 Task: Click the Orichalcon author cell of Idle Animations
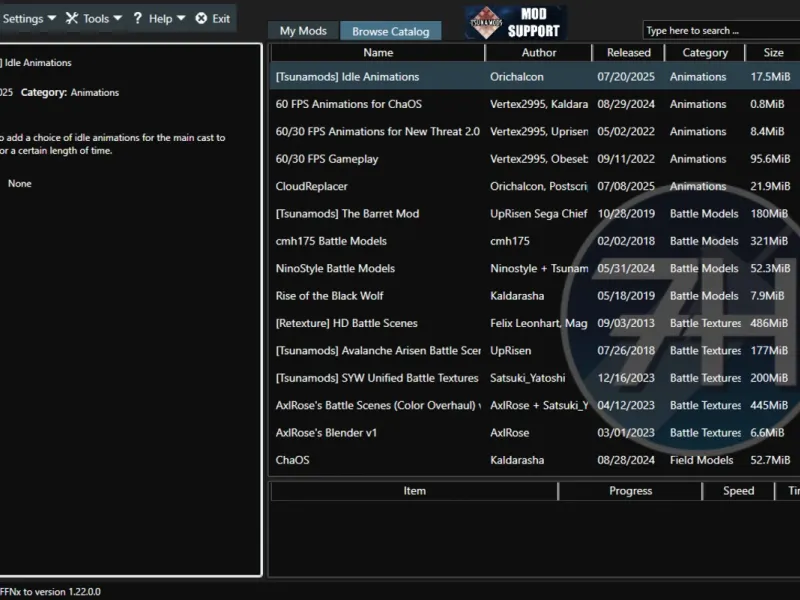(x=516, y=77)
